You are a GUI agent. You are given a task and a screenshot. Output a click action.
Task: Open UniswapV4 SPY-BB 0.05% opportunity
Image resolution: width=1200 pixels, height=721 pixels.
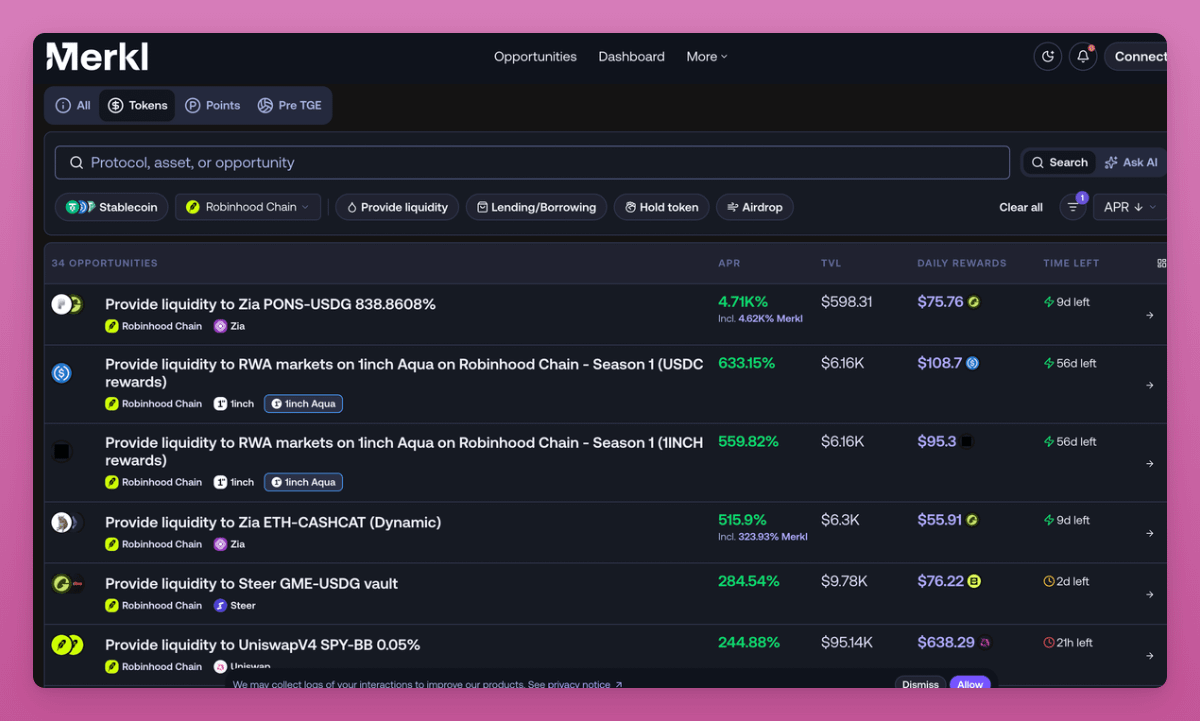click(262, 645)
